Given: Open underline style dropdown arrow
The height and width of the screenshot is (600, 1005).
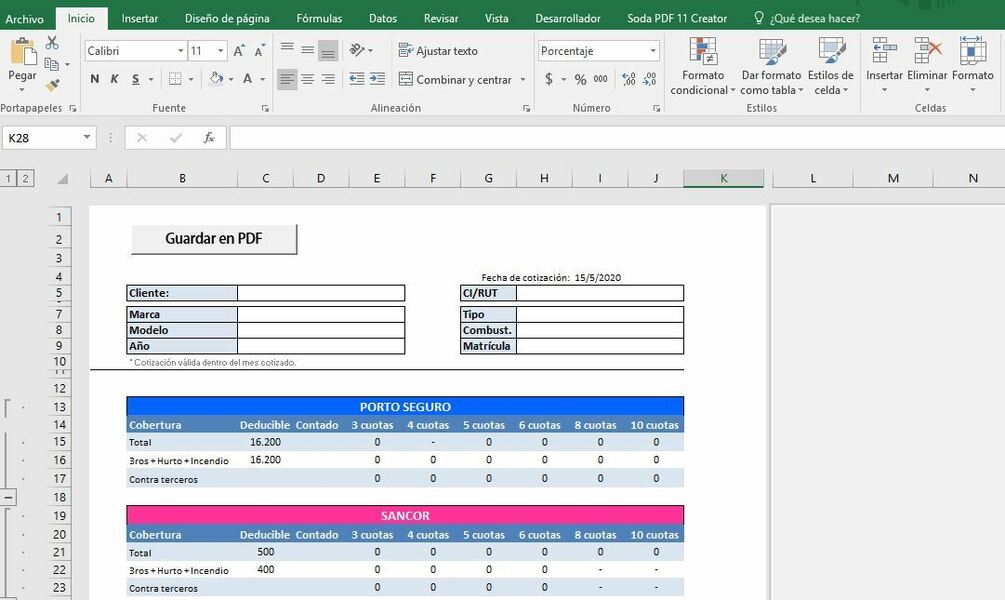Looking at the screenshot, I should tap(151, 79).
